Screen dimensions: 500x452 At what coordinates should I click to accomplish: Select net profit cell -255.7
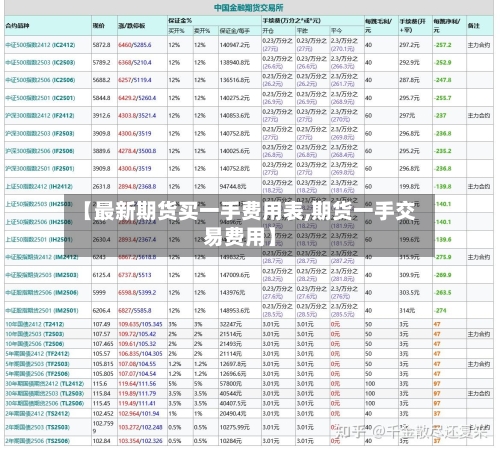pos(443,98)
